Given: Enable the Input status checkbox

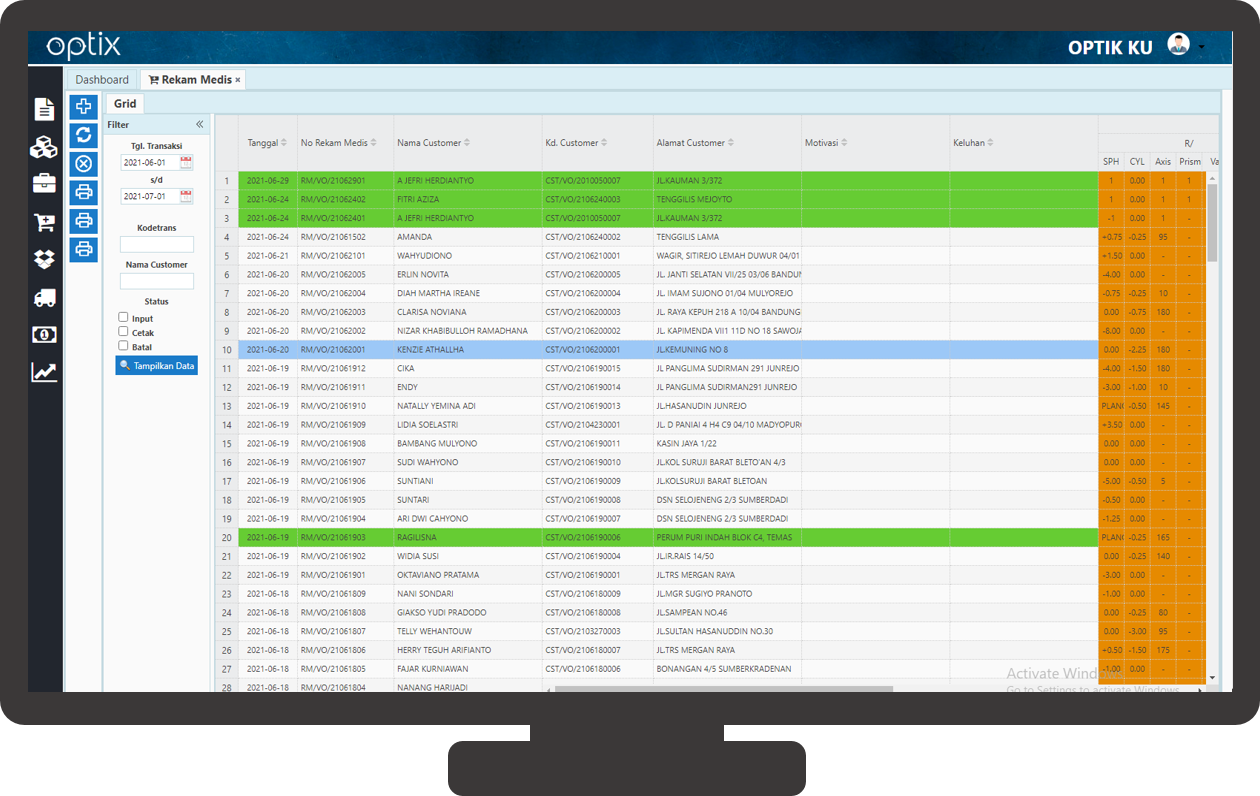Looking at the screenshot, I should (123, 317).
